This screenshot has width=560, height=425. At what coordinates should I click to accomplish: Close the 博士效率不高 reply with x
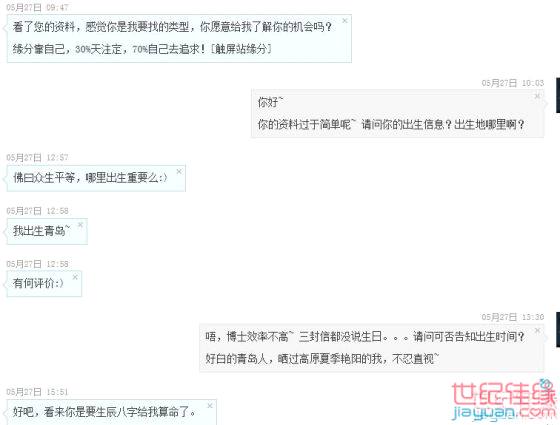[537, 330]
